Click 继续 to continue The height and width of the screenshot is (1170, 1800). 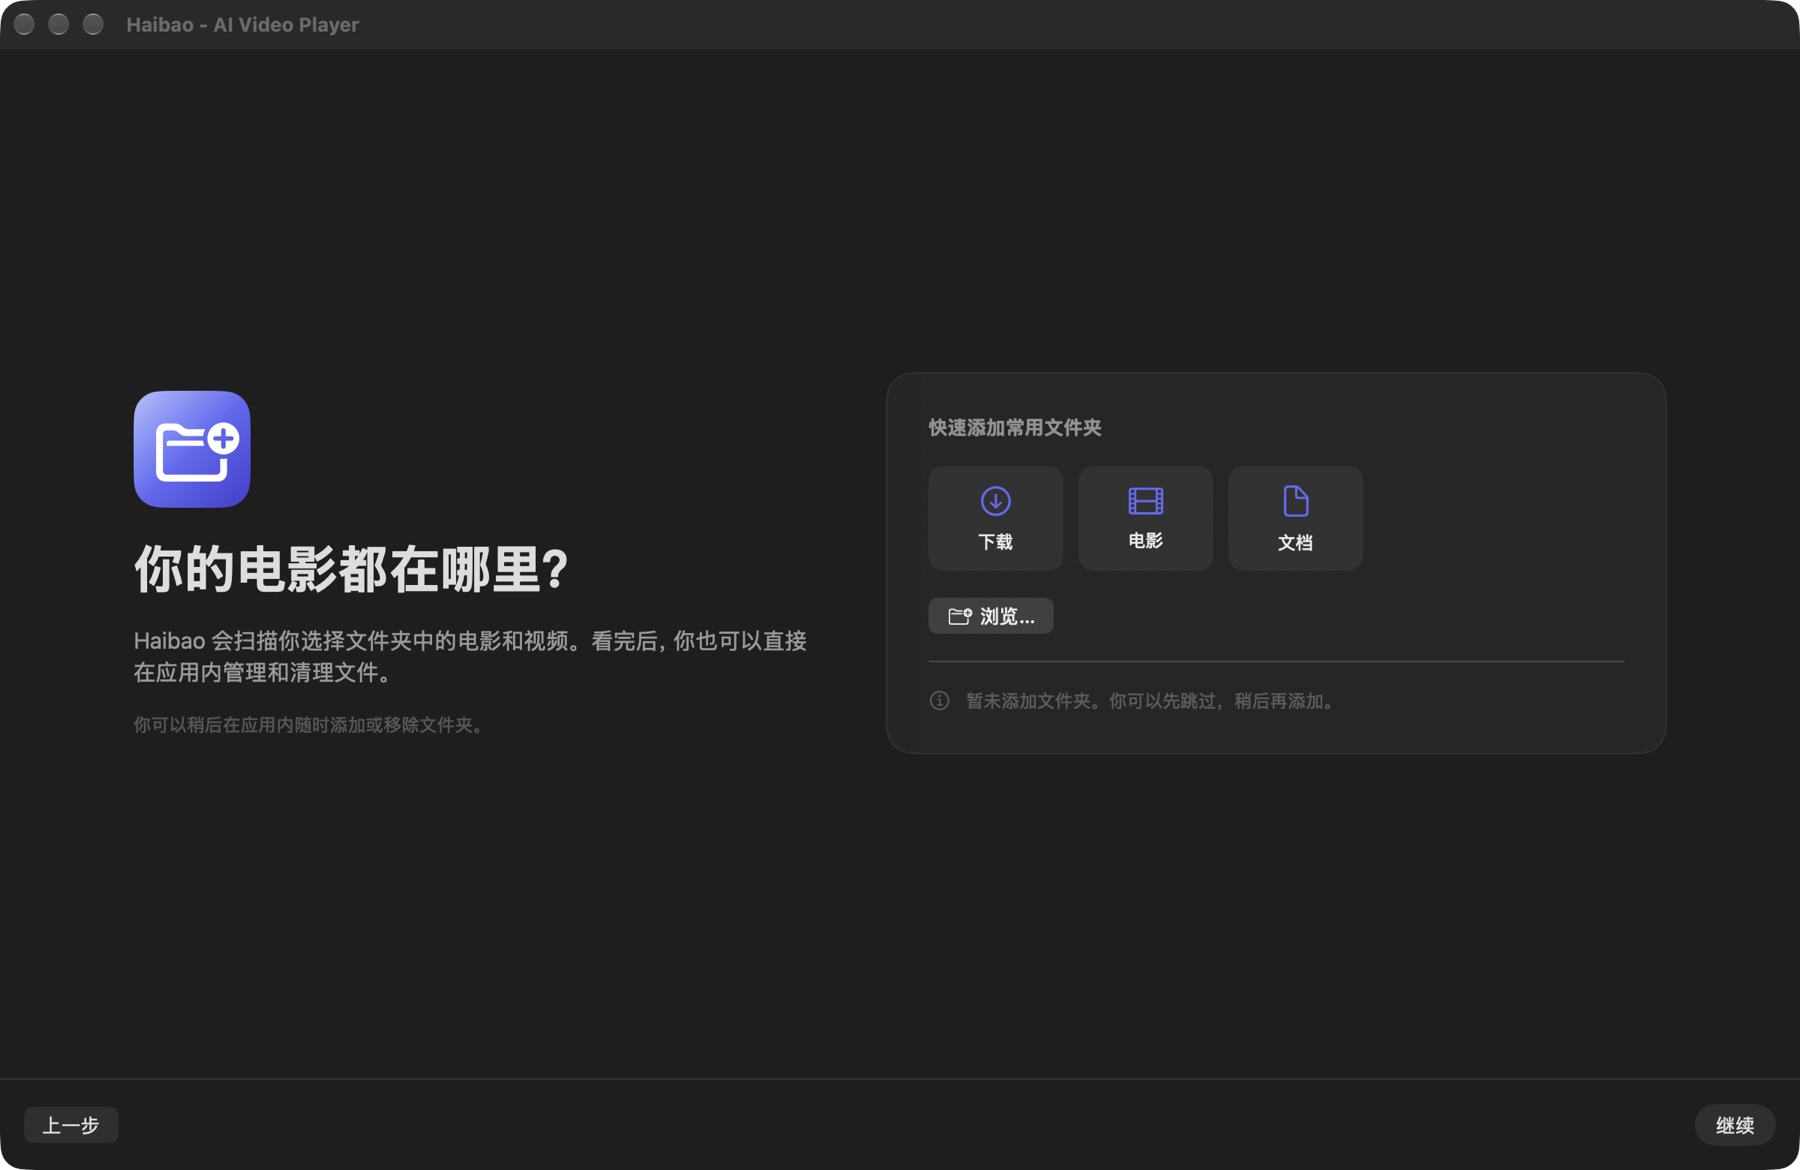click(x=1735, y=1125)
